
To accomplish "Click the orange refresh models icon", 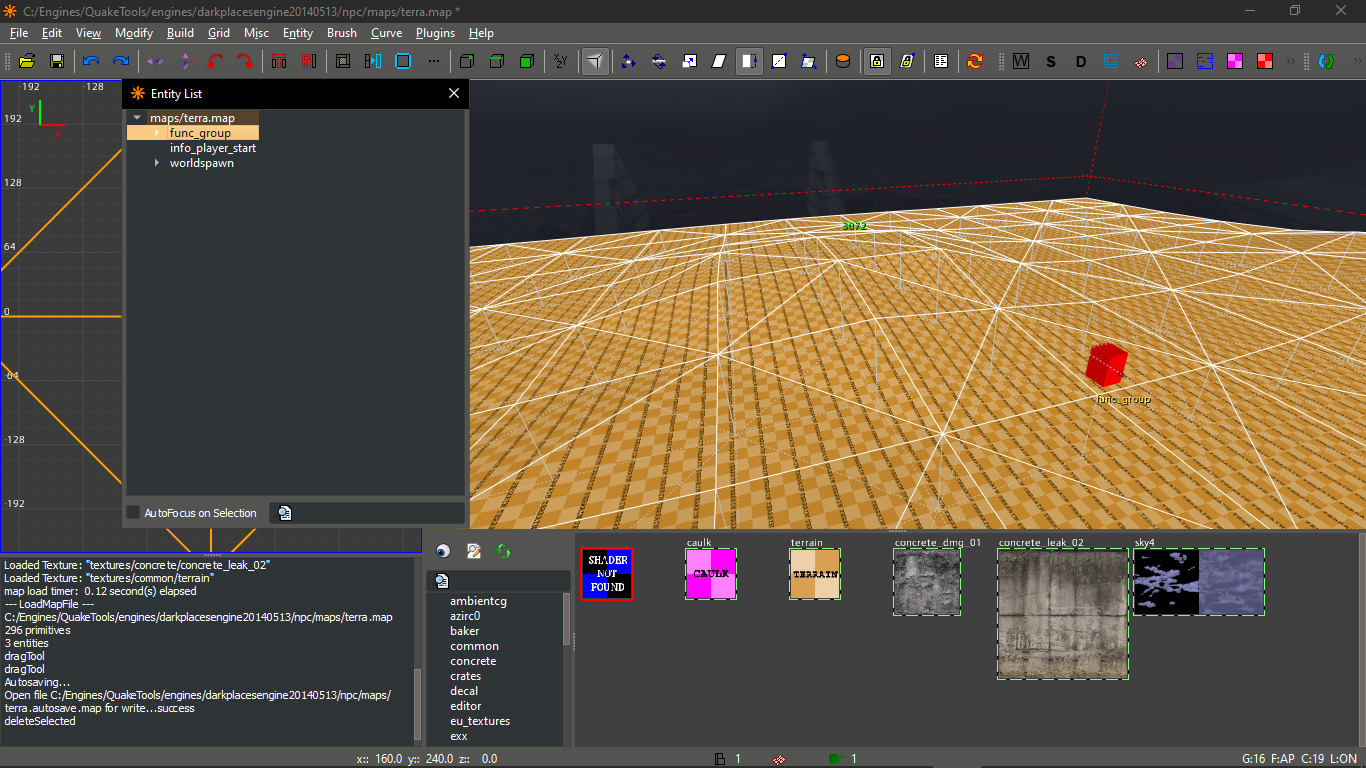I will click(975, 61).
